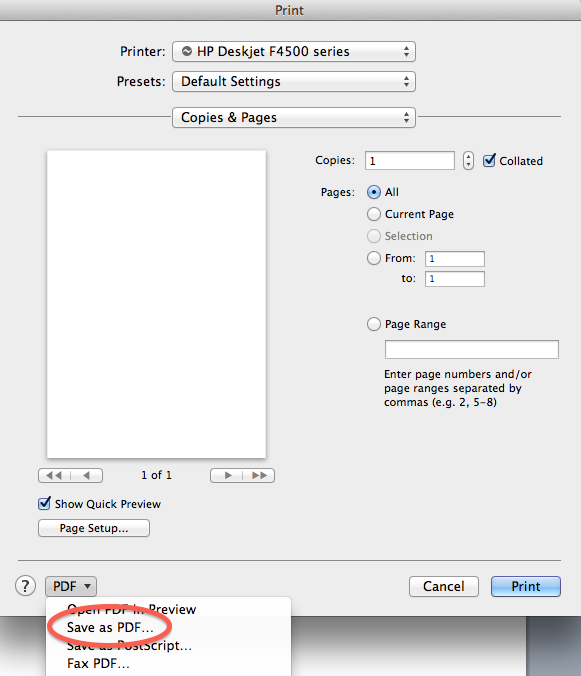Toggle Show Quick Preview checkbox

44,503
